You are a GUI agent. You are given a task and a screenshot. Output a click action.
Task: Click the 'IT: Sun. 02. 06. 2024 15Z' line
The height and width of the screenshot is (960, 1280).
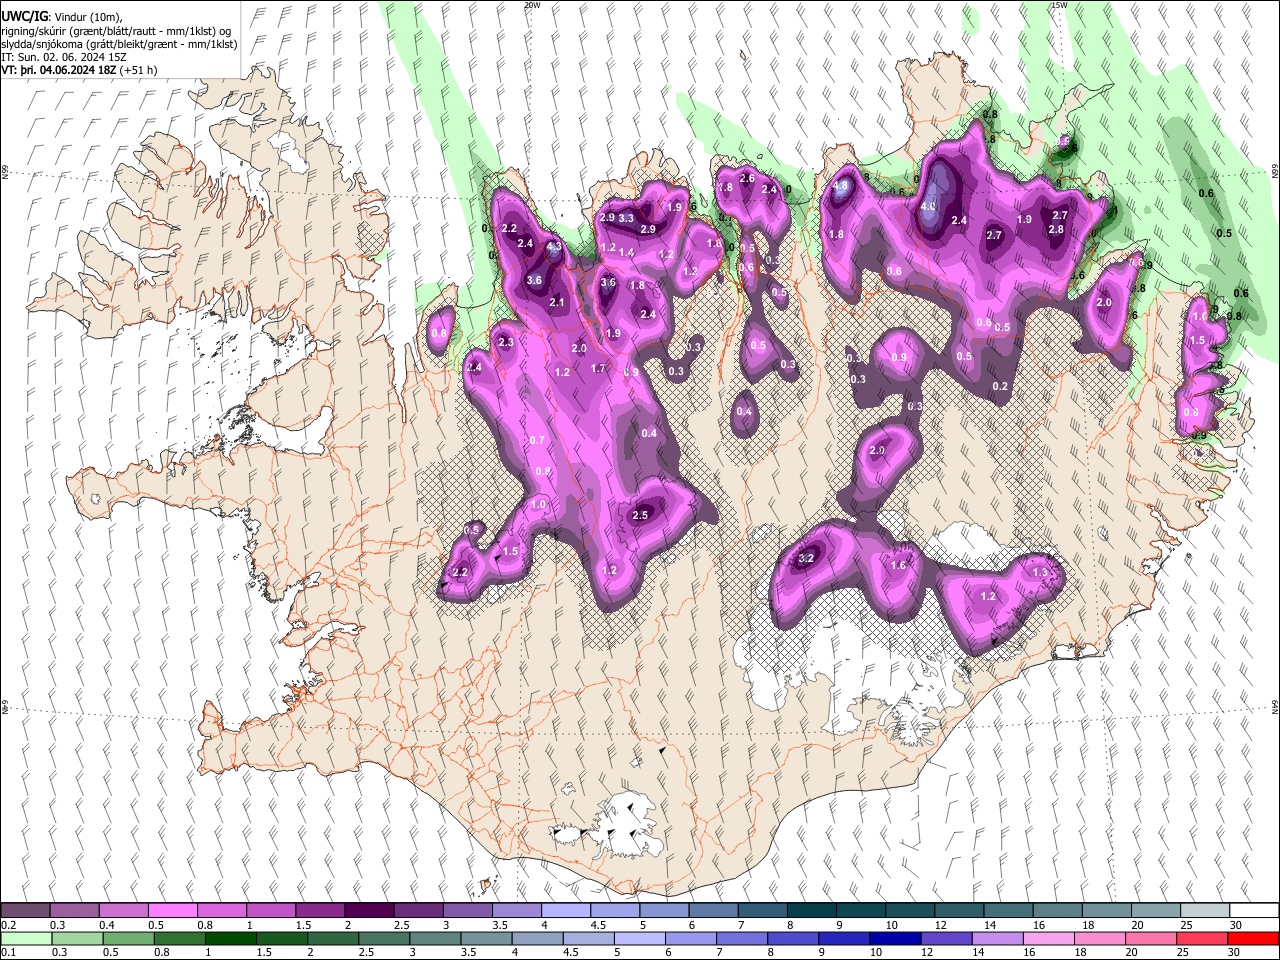[x=64, y=57]
